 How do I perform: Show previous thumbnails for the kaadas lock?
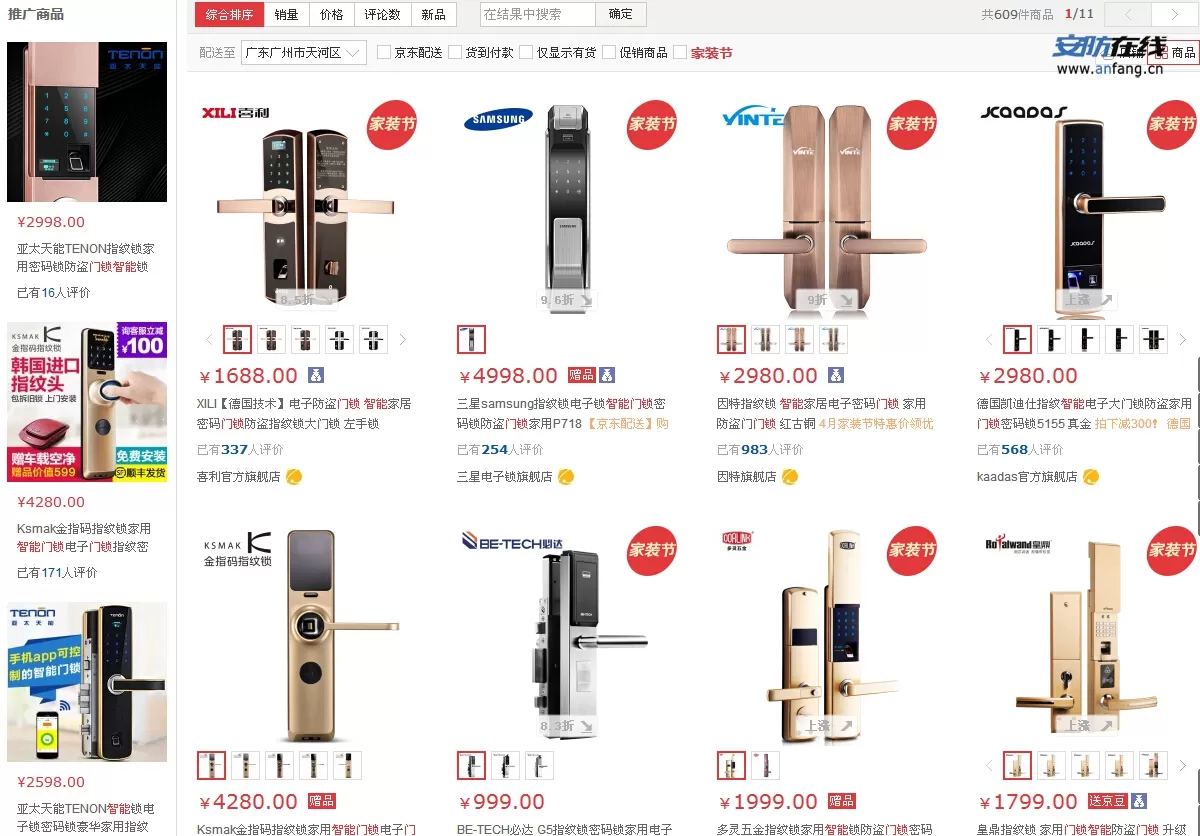click(989, 340)
